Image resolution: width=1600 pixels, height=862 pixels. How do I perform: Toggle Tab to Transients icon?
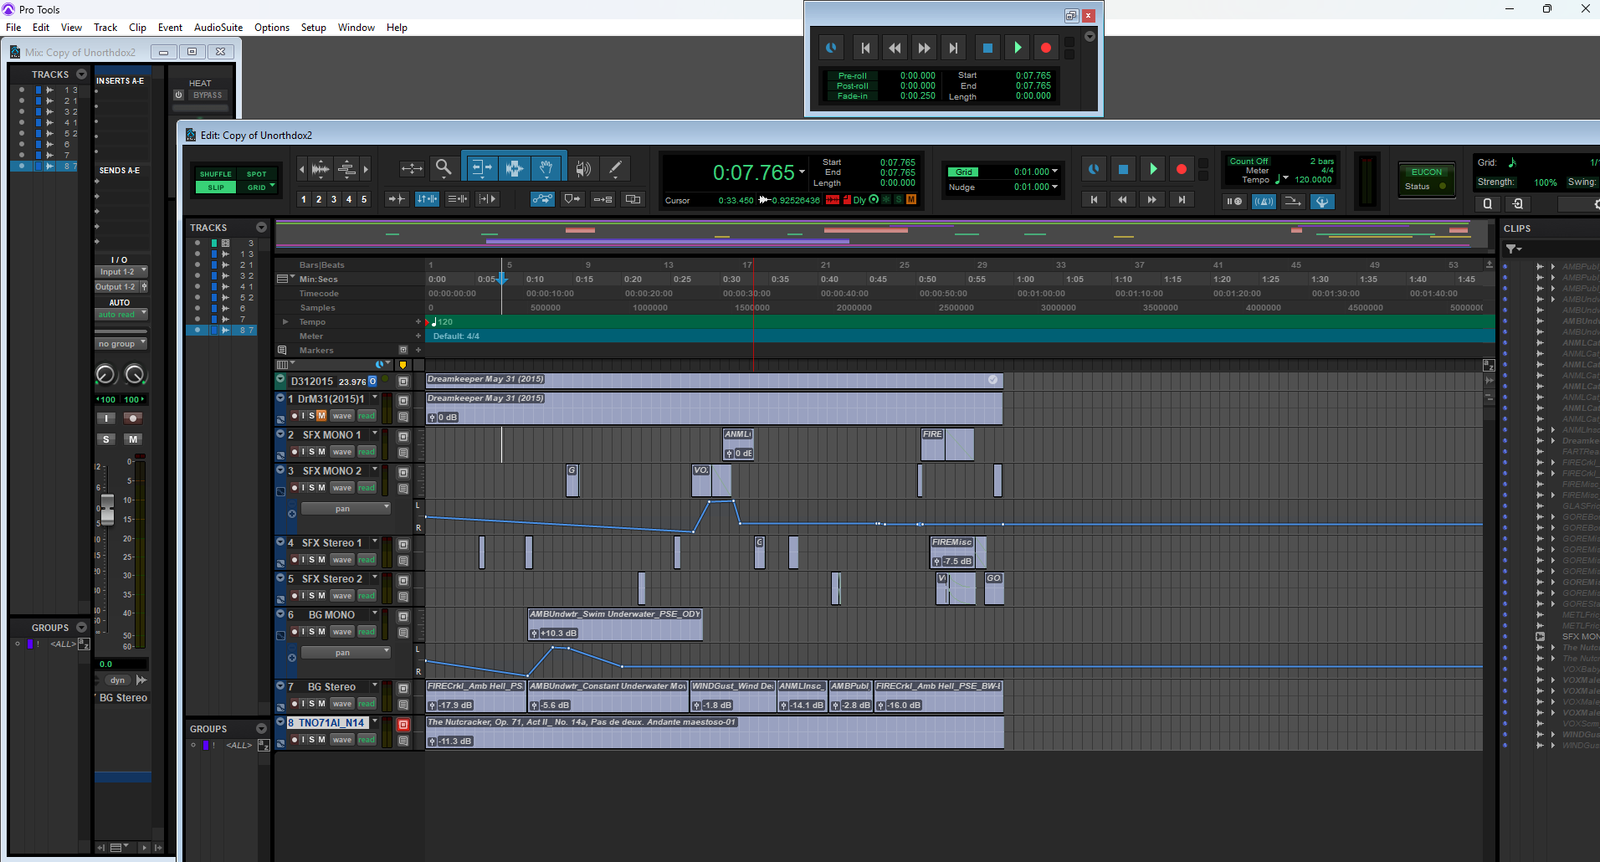click(396, 199)
